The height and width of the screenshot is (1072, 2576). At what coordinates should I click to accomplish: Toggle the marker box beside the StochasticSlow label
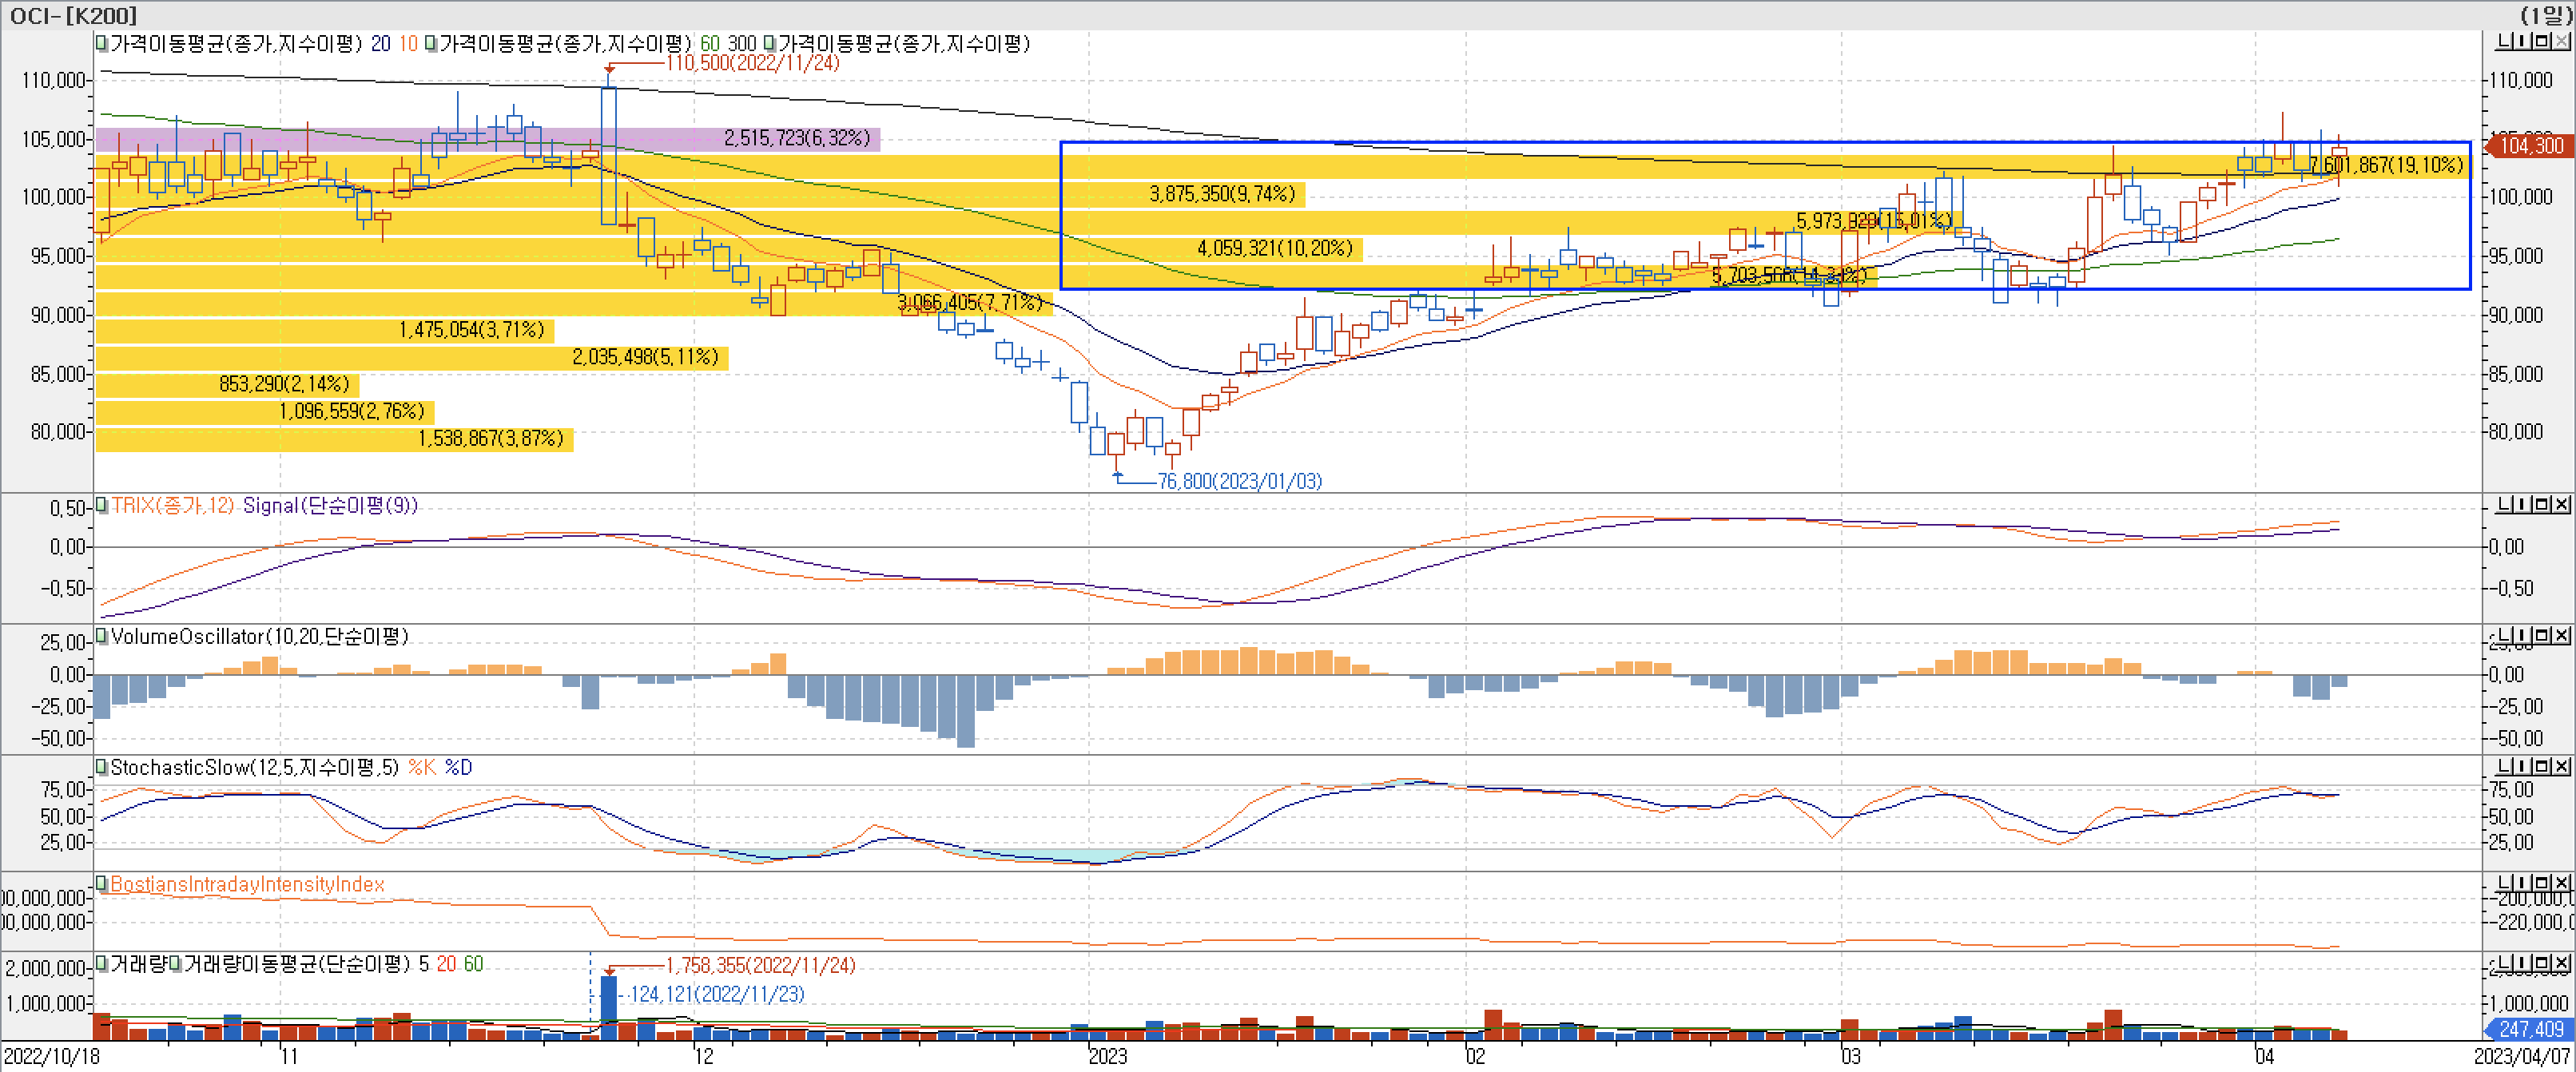click(101, 767)
